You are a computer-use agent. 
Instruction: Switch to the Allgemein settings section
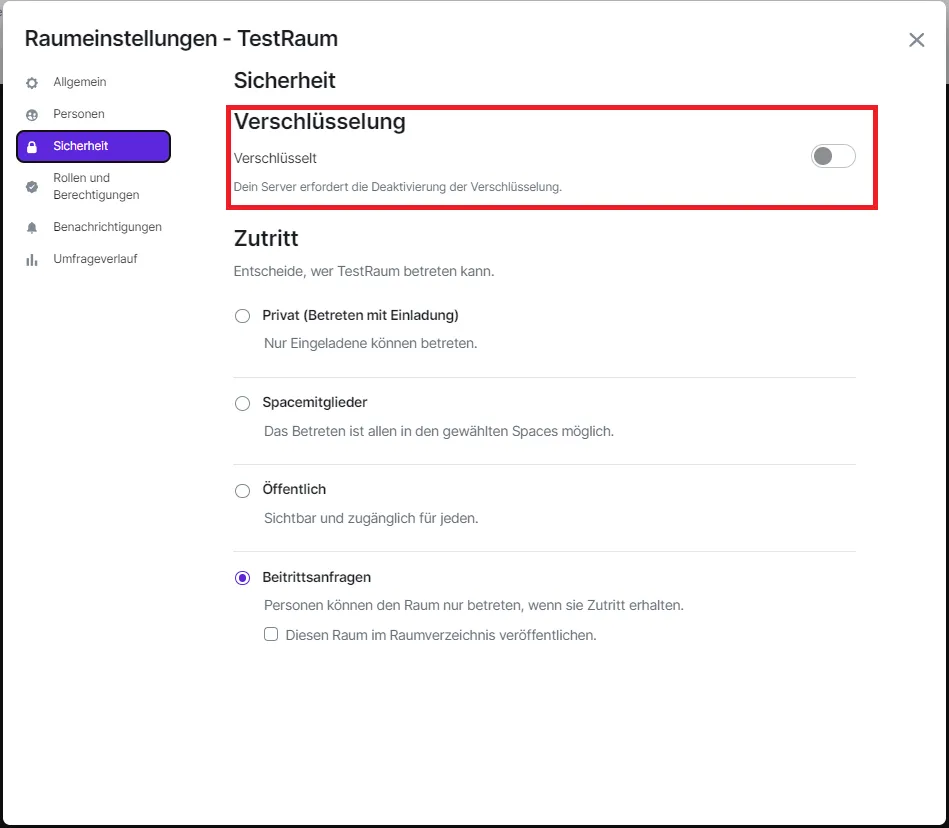pyautogui.click(x=80, y=82)
